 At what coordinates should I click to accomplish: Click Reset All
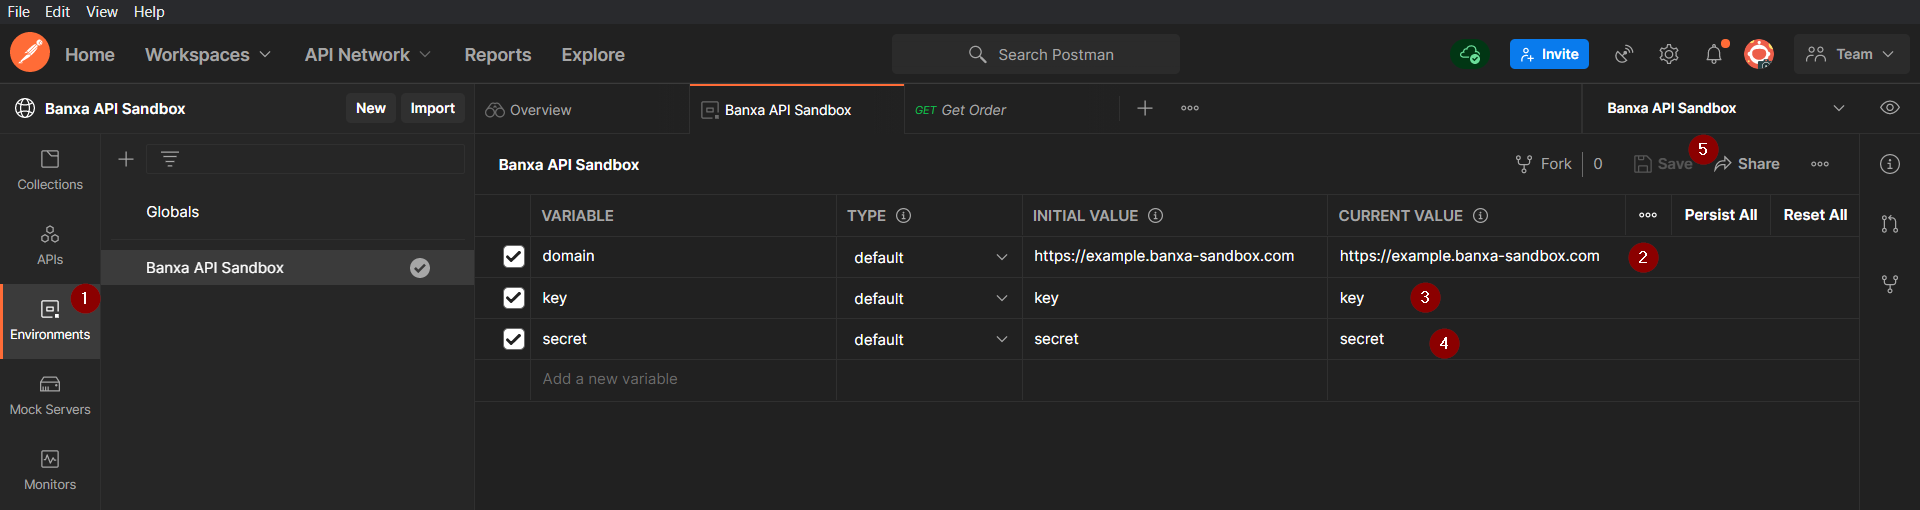tap(1815, 215)
